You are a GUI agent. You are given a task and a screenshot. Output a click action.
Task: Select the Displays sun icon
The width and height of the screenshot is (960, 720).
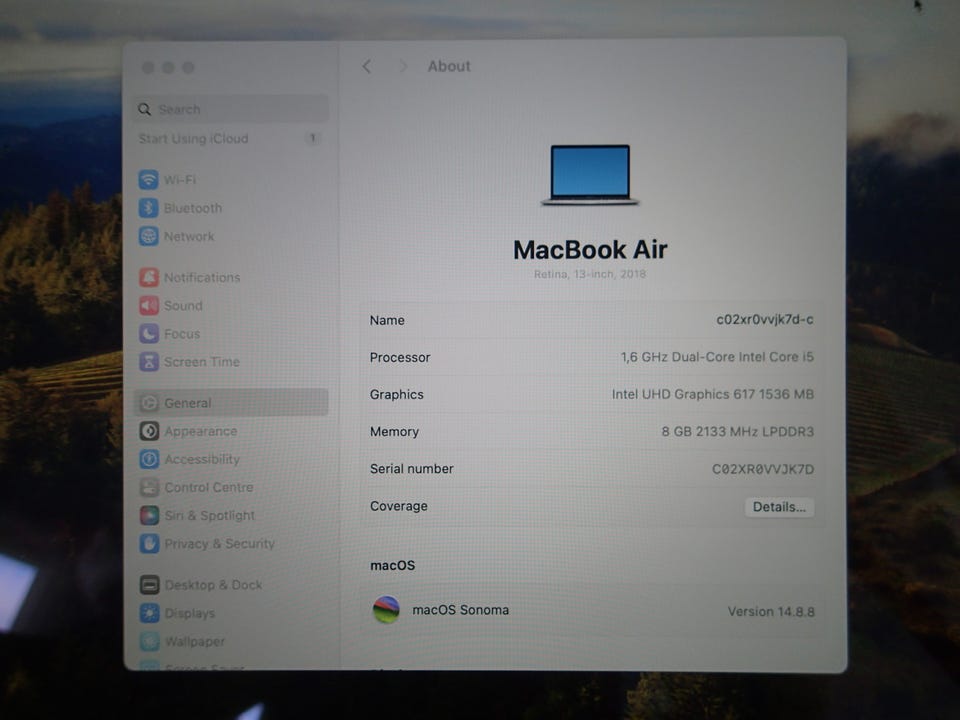(149, 613)
